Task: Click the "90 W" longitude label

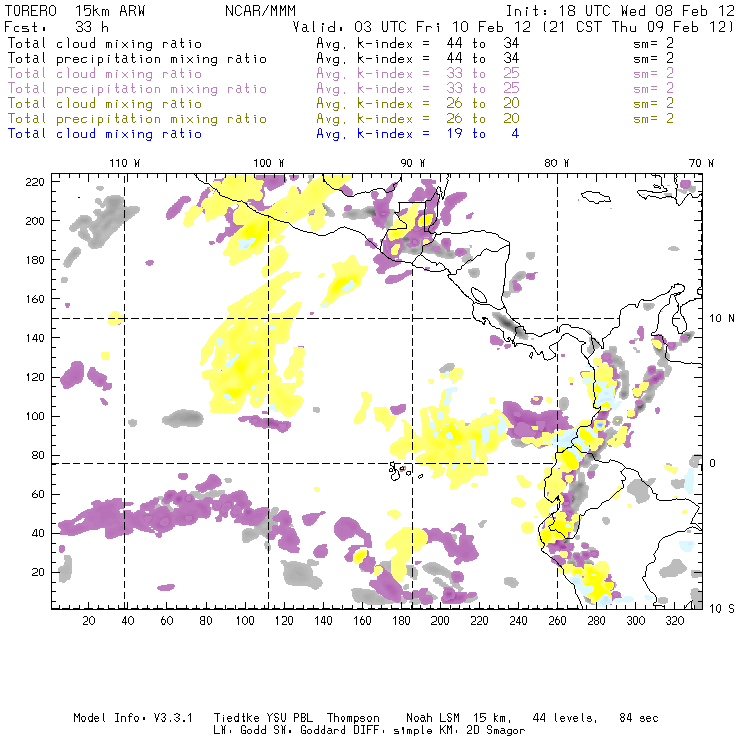Action: 413,163
